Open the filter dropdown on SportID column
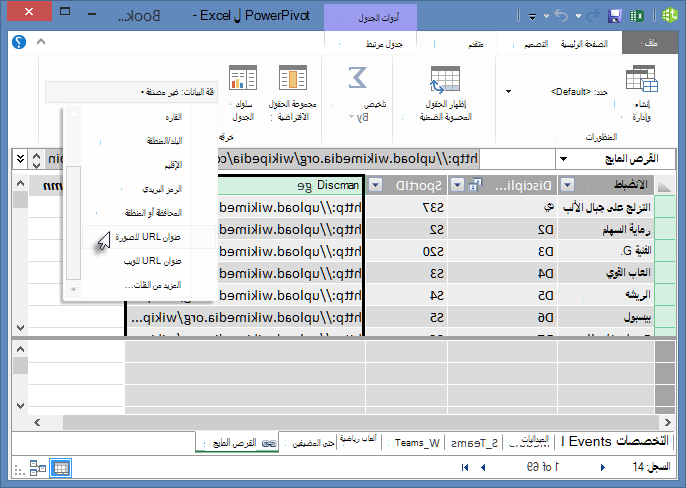 [375, 185]
